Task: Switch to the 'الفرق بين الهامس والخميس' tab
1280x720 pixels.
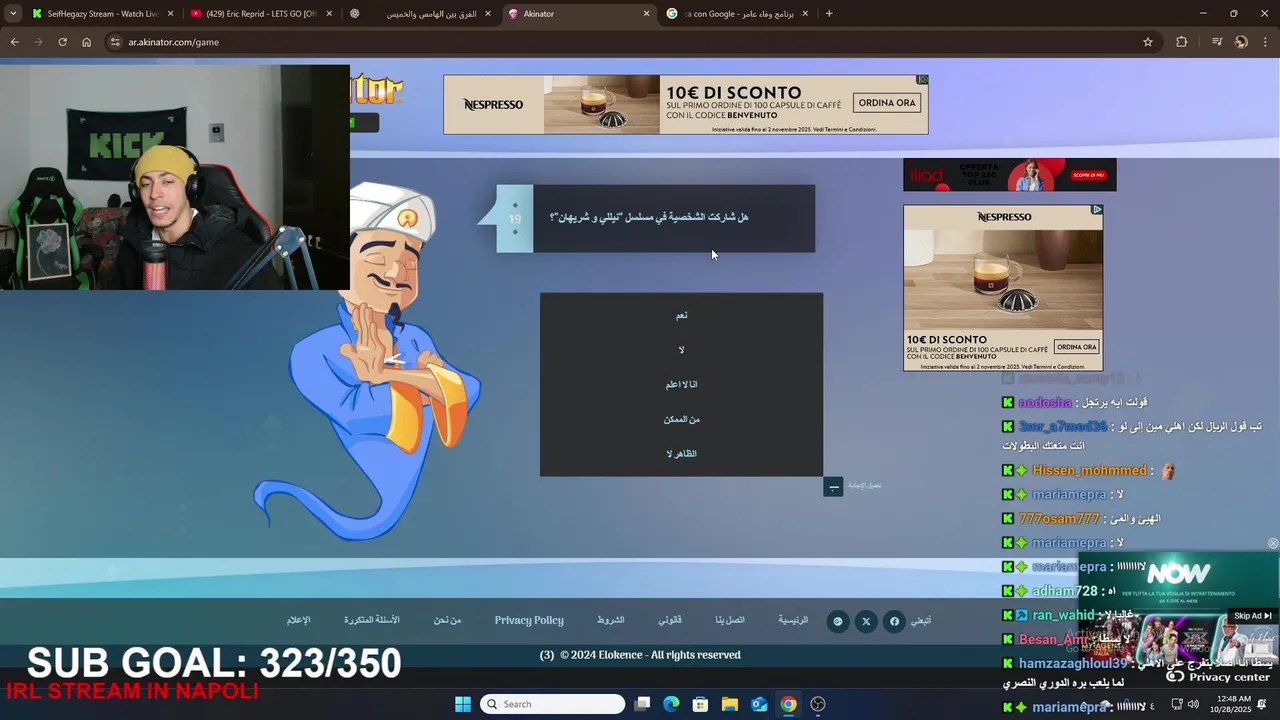Action: (x=422, y=14)
